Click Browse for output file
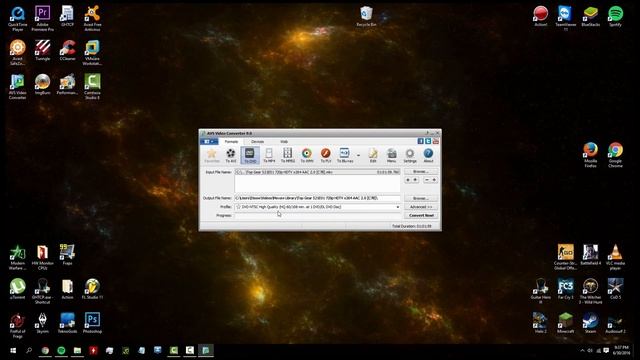This screenshot has width=640, height=360. pos(421,198)
